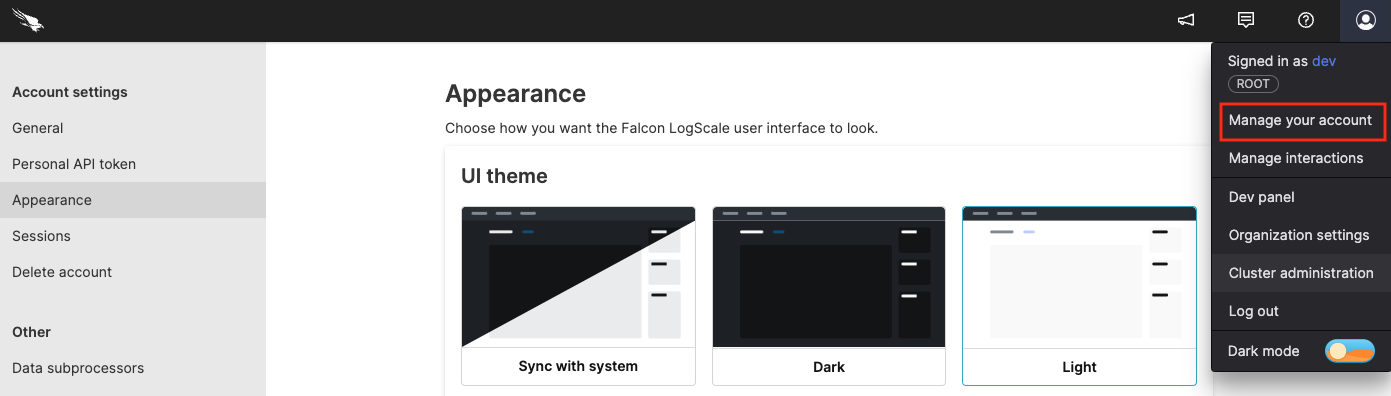Image resolution: width=1391 pixels, height=396 pixels.
Task: Open Personal API token settings
Action: point(133,164)
